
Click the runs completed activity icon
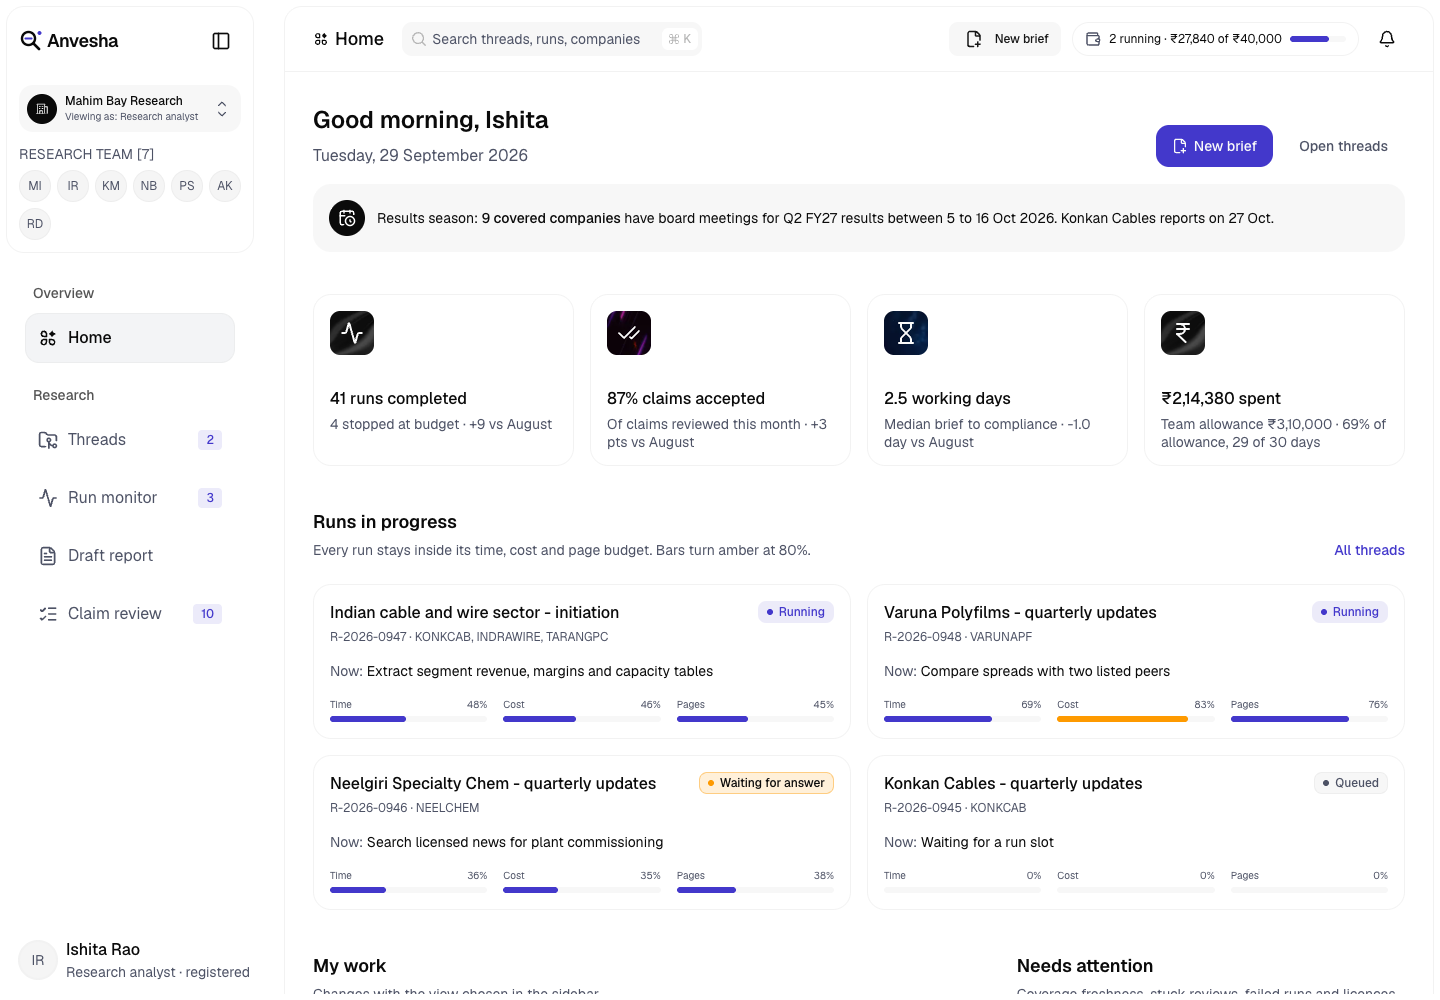tap(352, 333)
